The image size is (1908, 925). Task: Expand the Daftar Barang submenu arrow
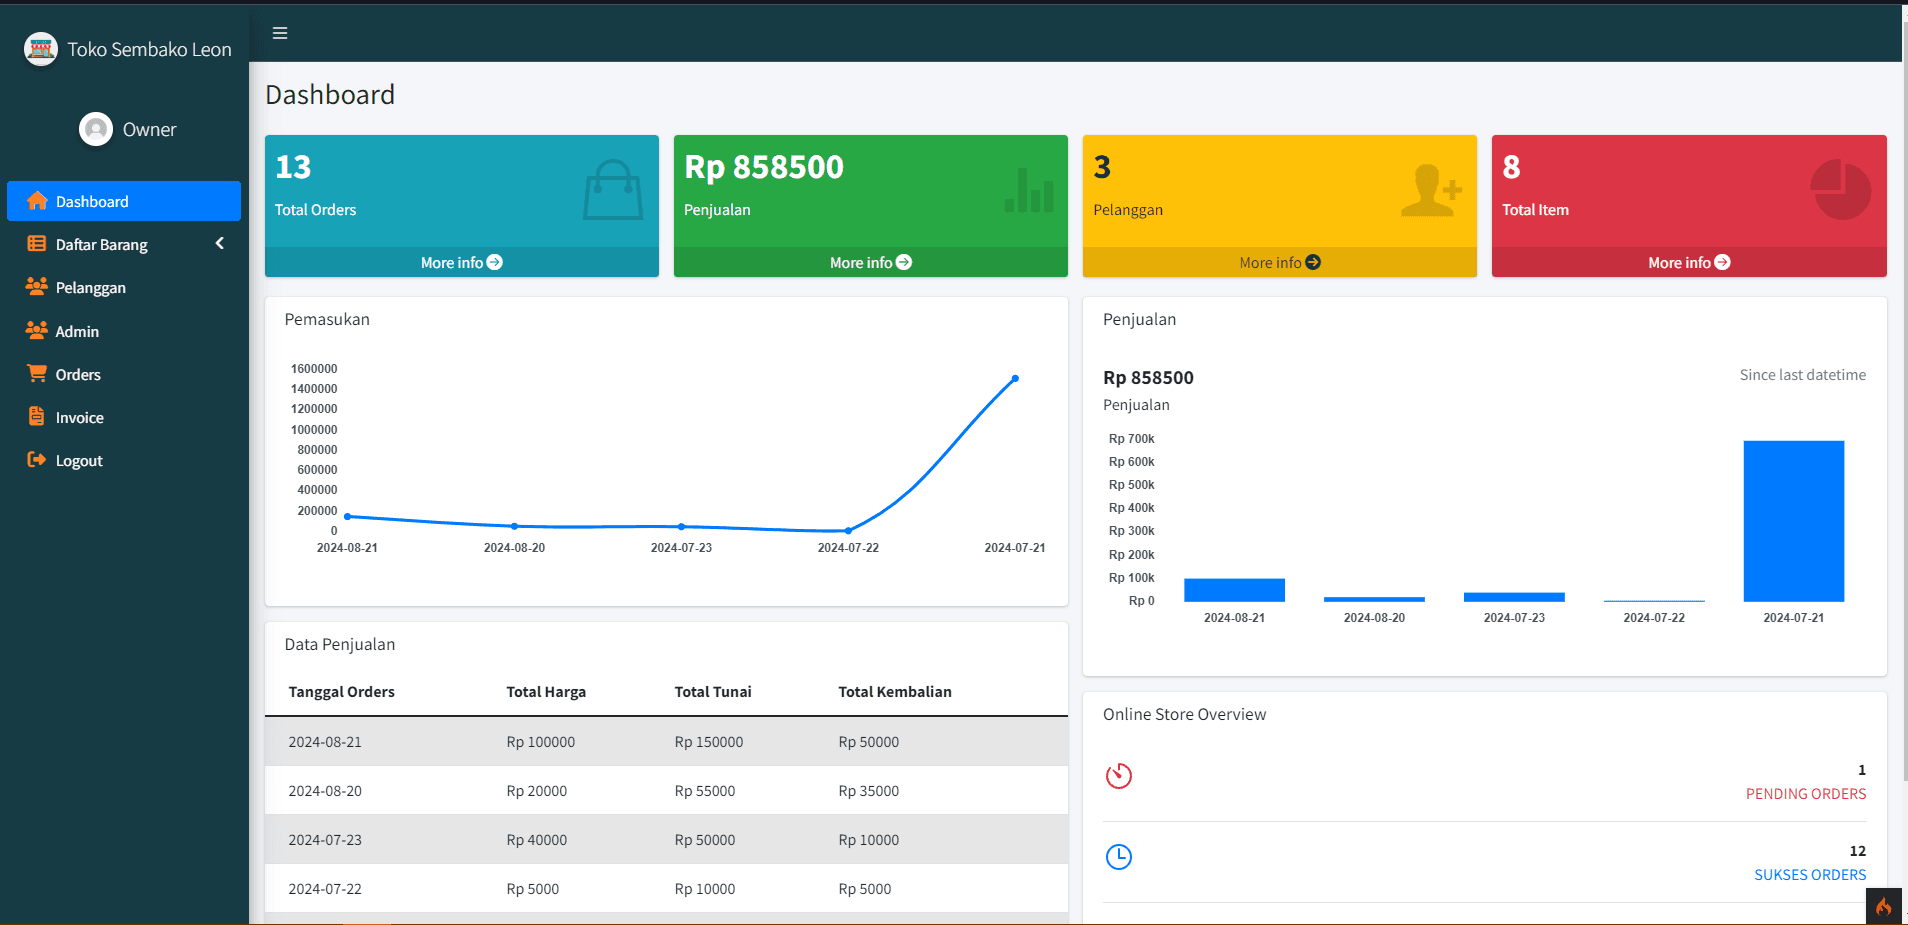click(x=219, y=244)
